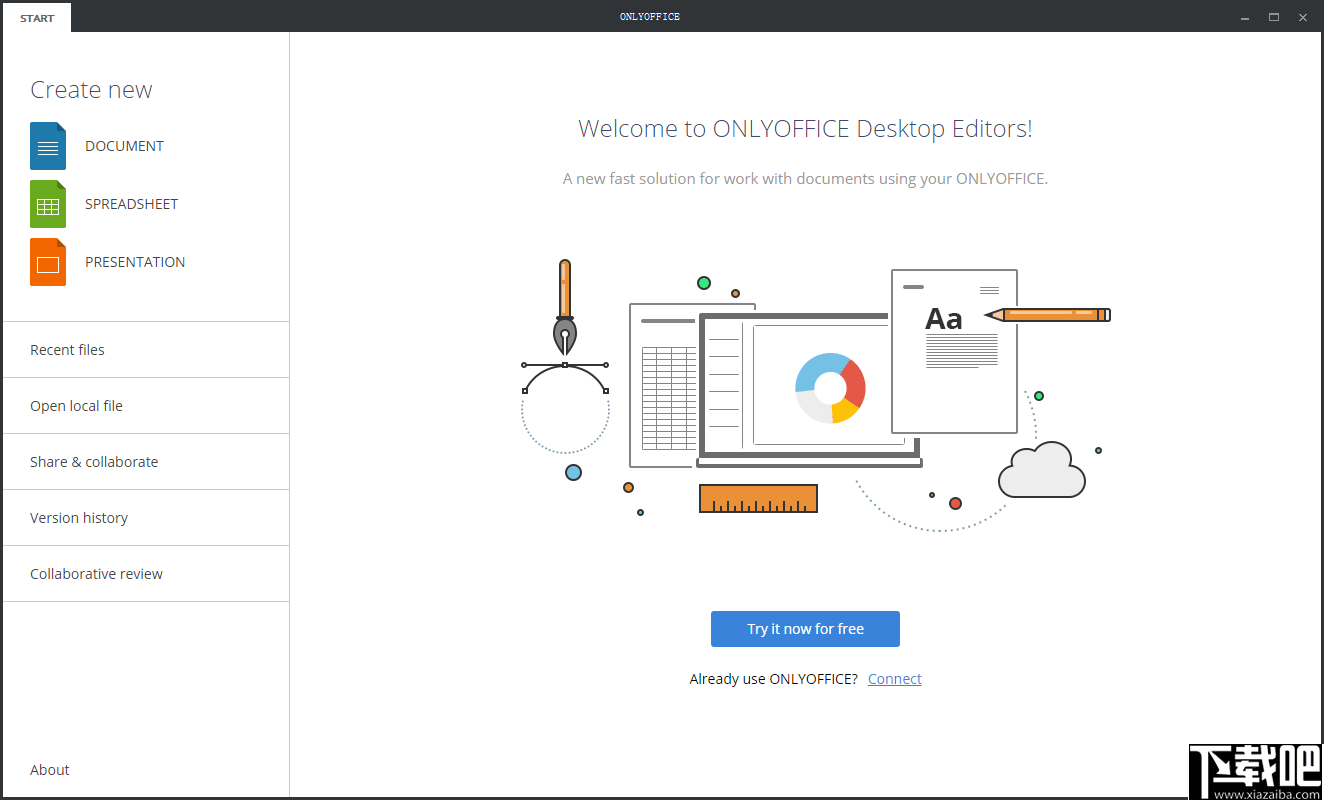Switch to the START tab
Viewport: 1324px width, 800px height.
point(37,17)
